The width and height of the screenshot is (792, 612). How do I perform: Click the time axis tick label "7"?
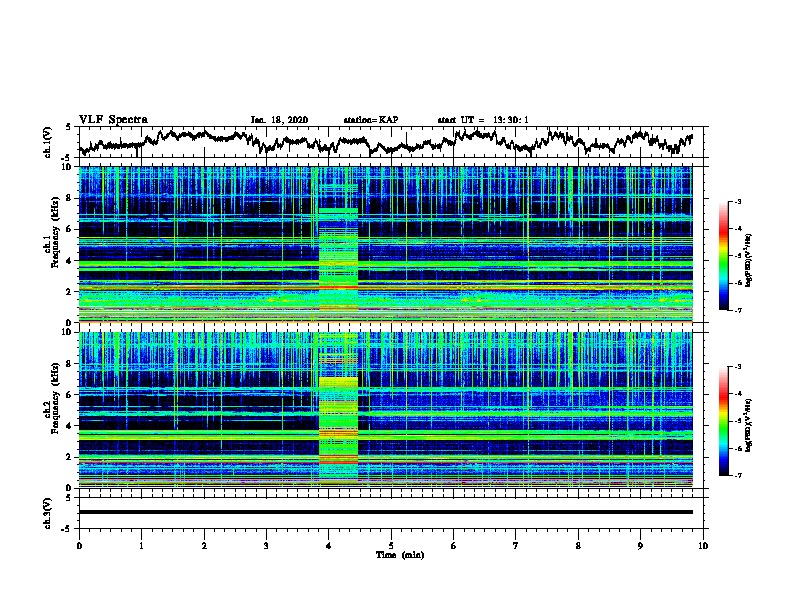516,546
